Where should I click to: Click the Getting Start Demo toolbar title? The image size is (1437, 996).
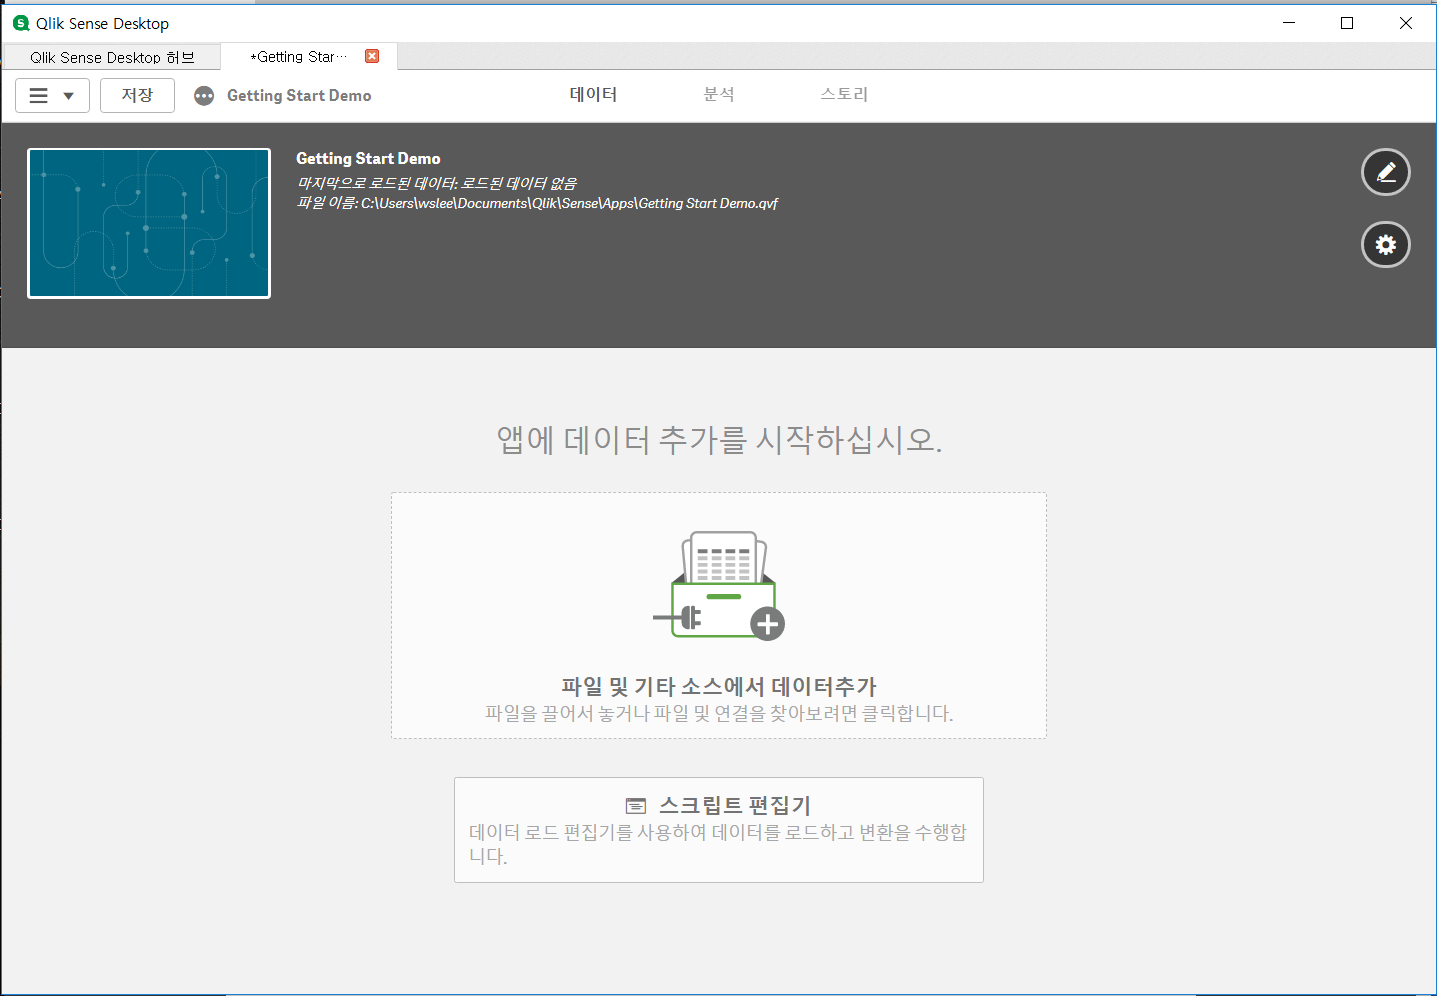(299, 96)
